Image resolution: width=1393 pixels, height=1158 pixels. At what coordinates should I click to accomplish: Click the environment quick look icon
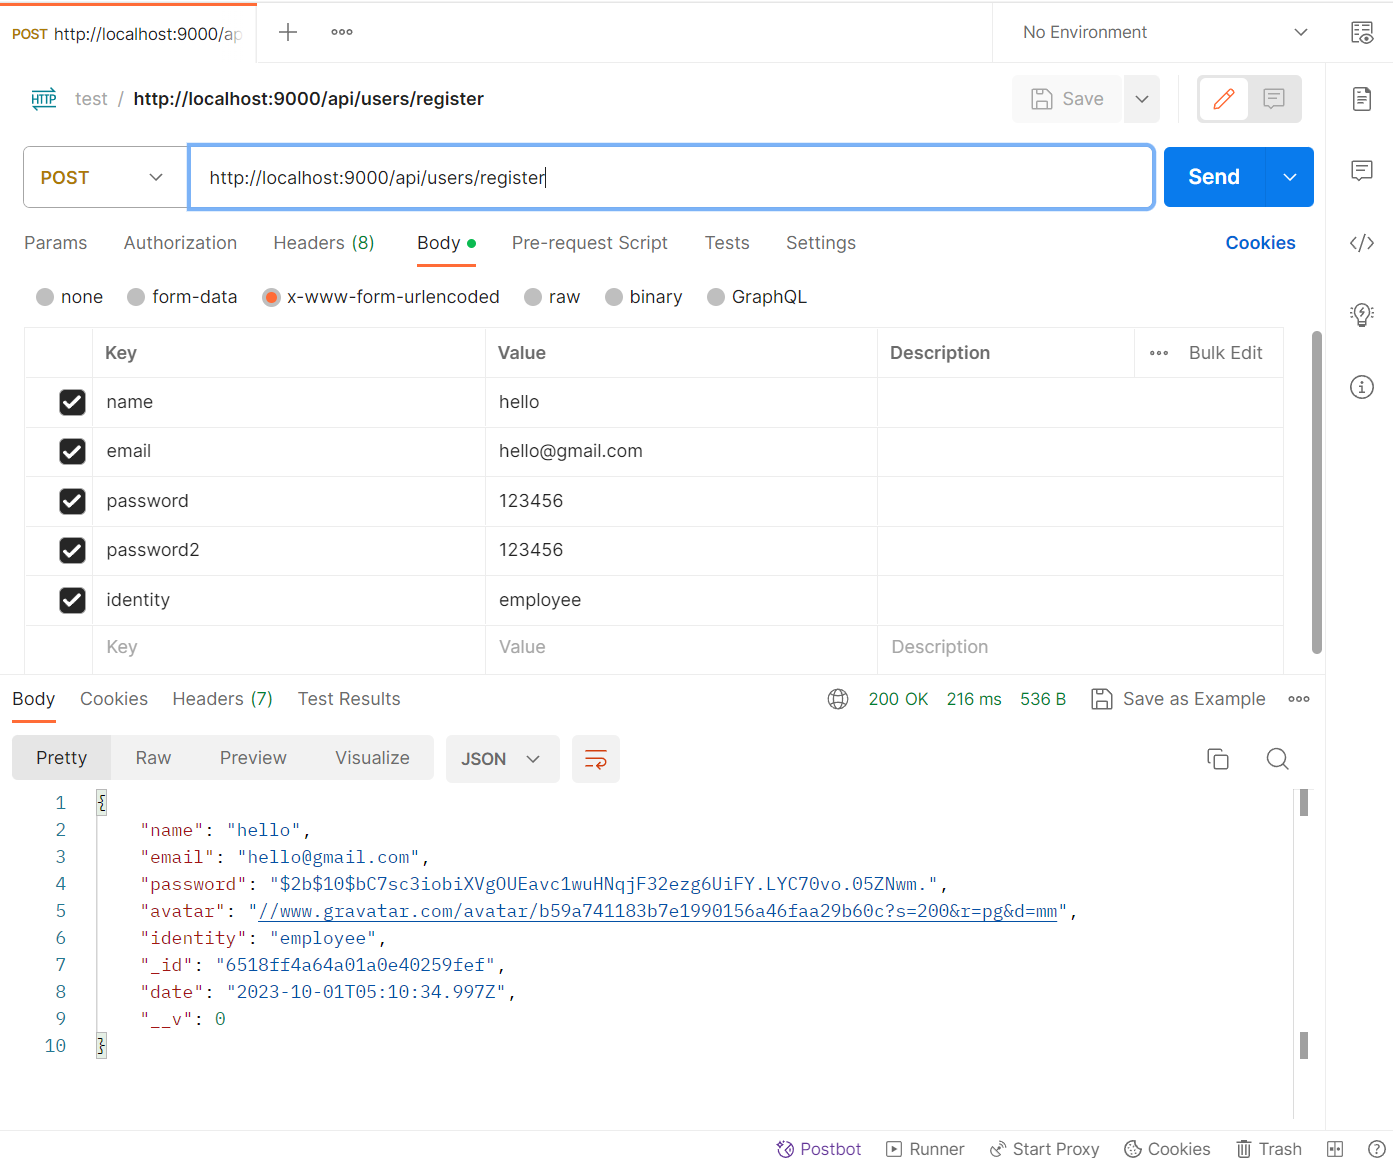click(x=1361, y=33)
